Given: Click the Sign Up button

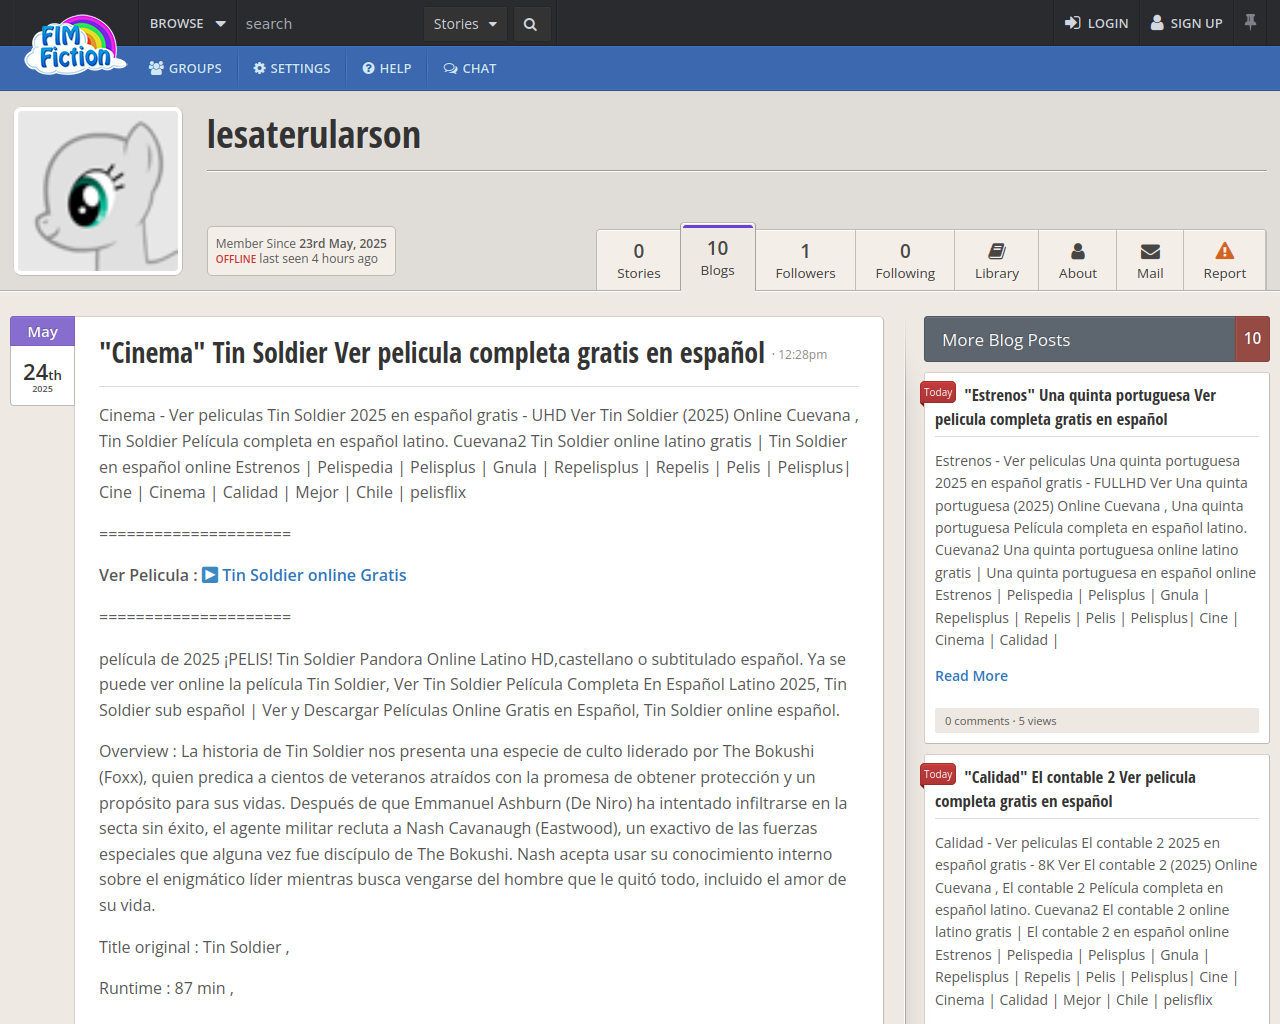Looking at the screenshot, I should pyautogui.click(x=1187, y=23).
